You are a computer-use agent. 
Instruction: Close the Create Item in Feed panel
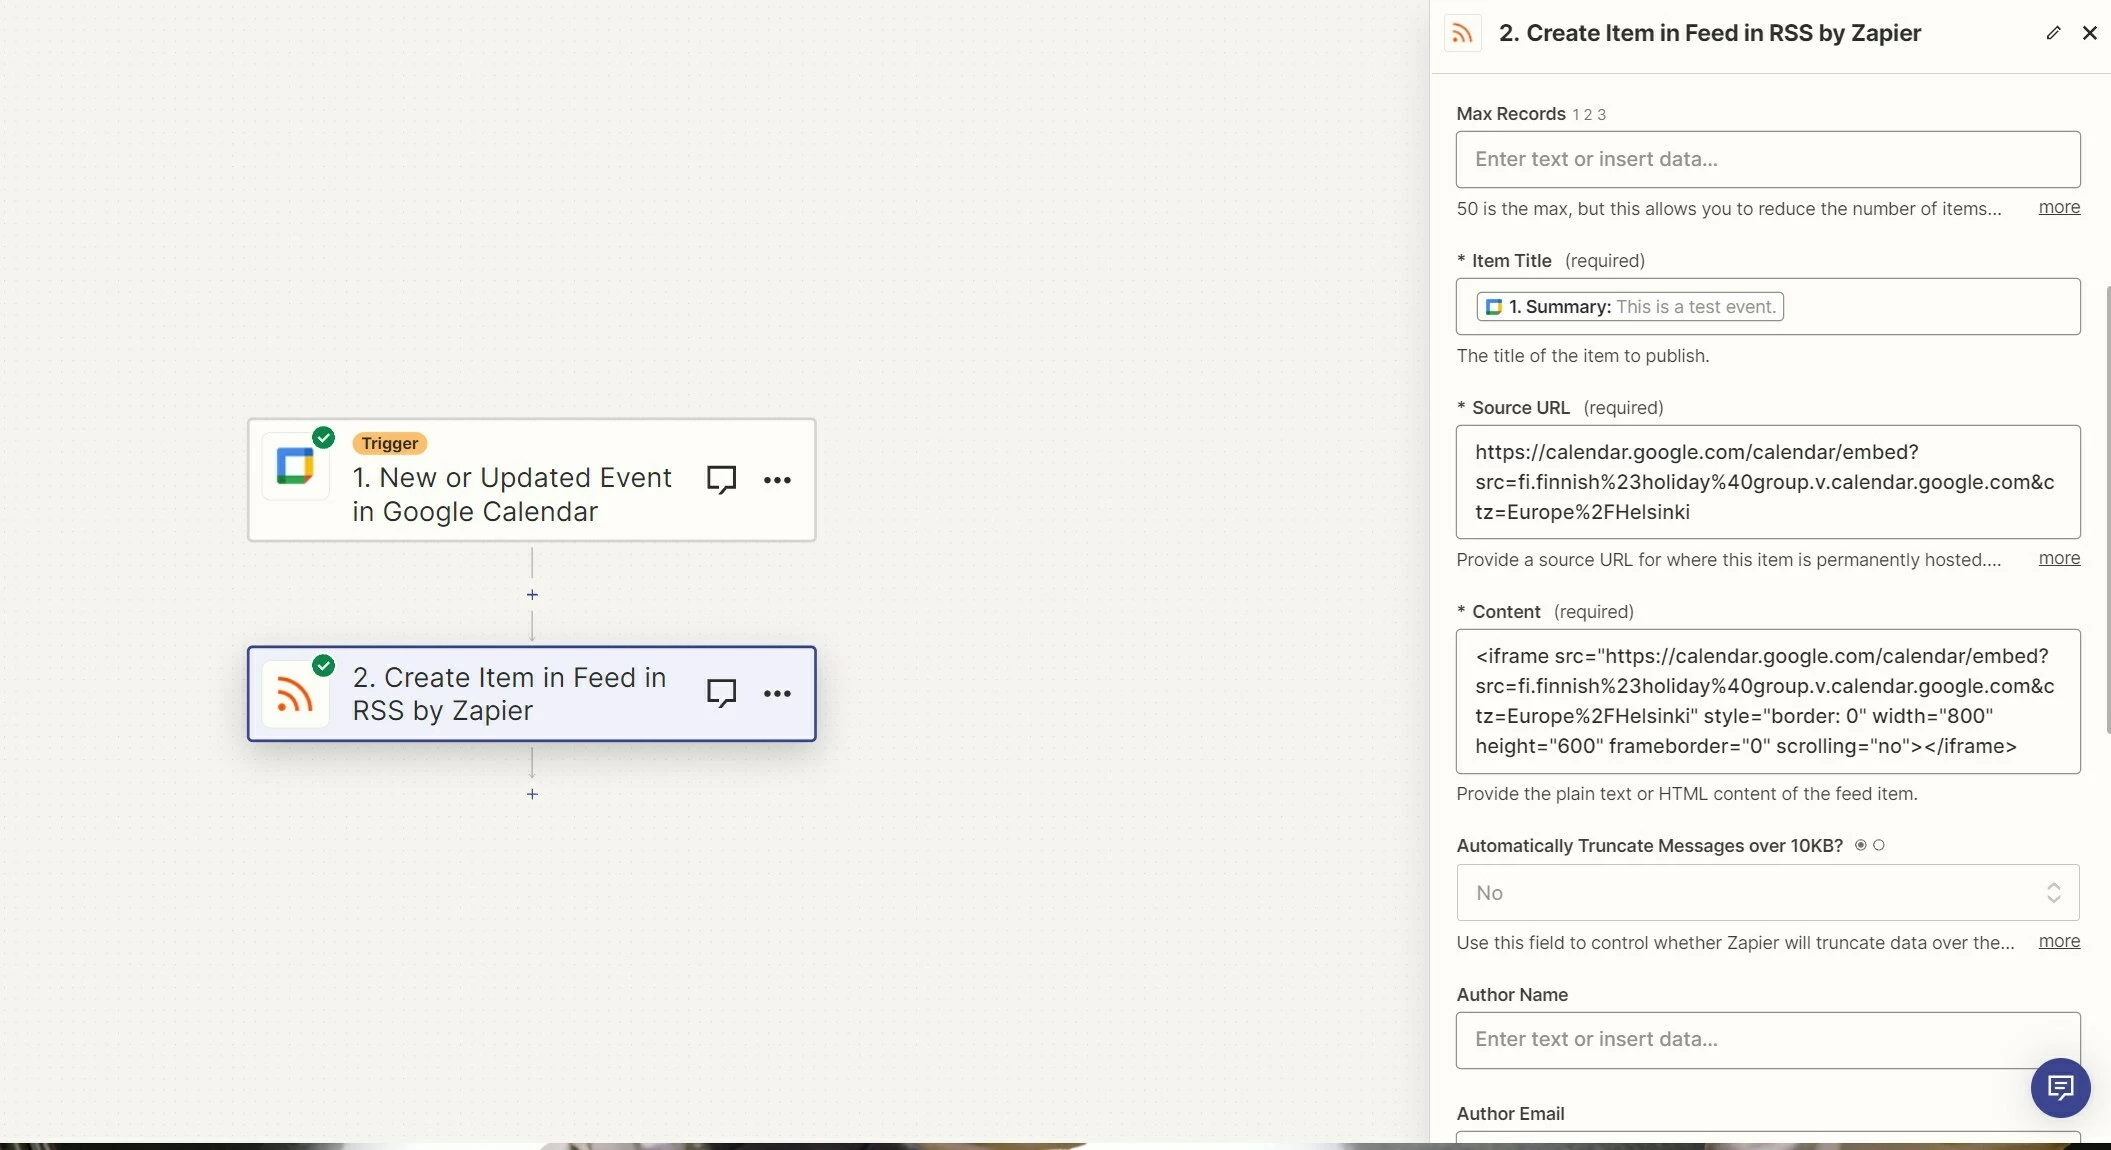[2089, 32]
